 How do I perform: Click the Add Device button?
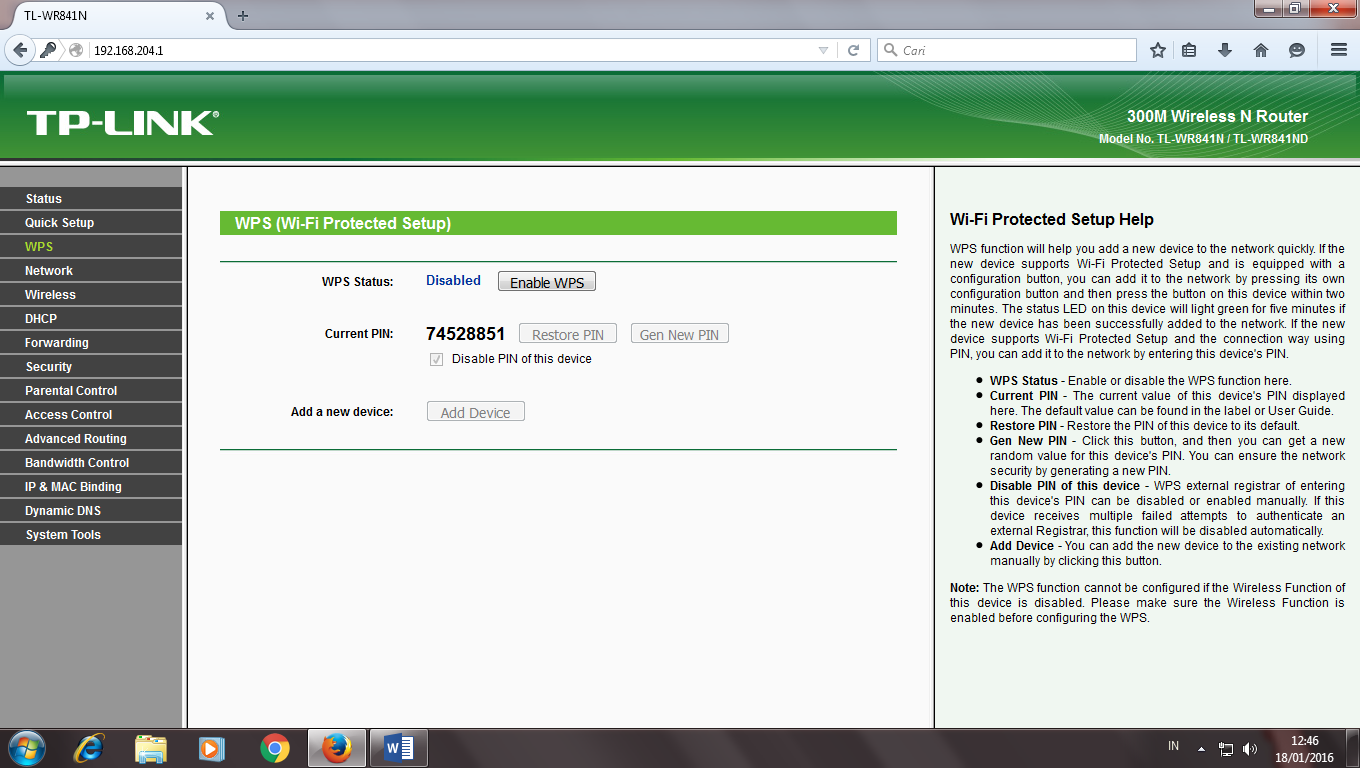click(x=476, y=412)
